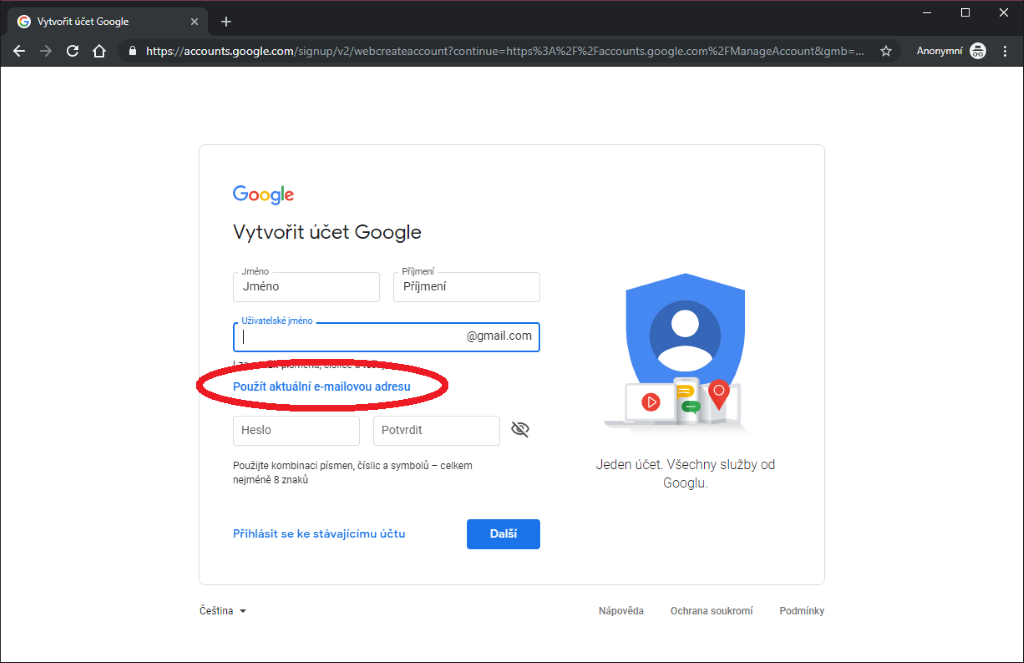
Task: Click the Potvrdit confirm password field
Action: [x=436, y=430]
